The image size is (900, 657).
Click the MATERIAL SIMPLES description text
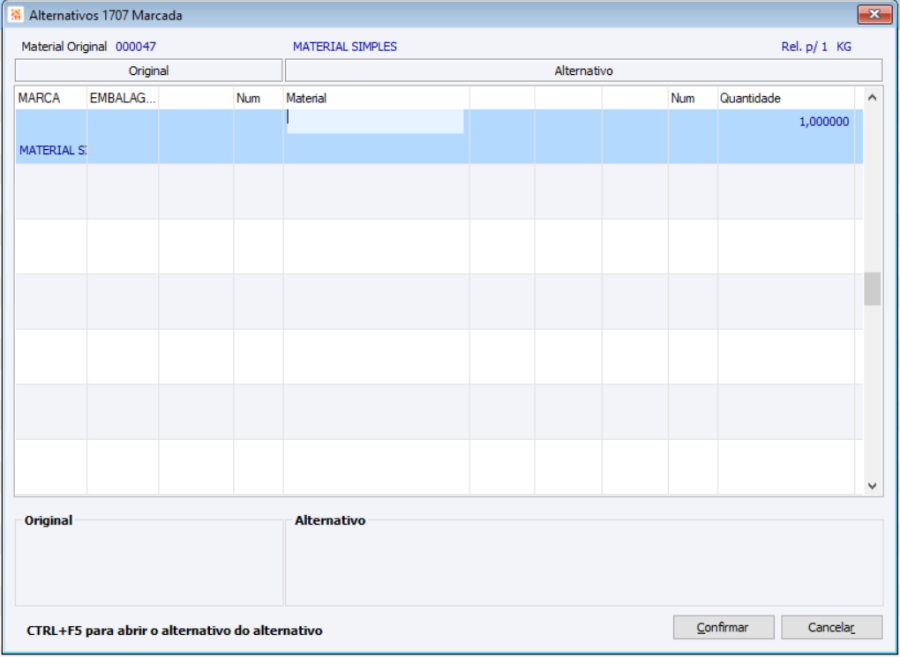pos(345,46)
